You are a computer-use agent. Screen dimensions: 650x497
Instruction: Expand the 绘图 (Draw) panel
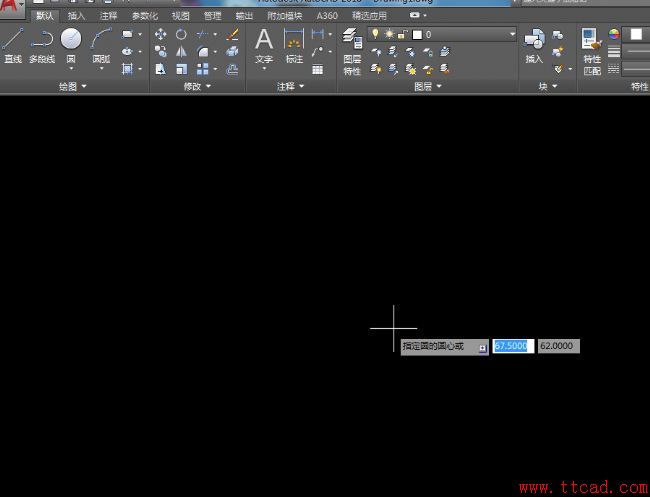pyautogui.click(x=73, y=86)
